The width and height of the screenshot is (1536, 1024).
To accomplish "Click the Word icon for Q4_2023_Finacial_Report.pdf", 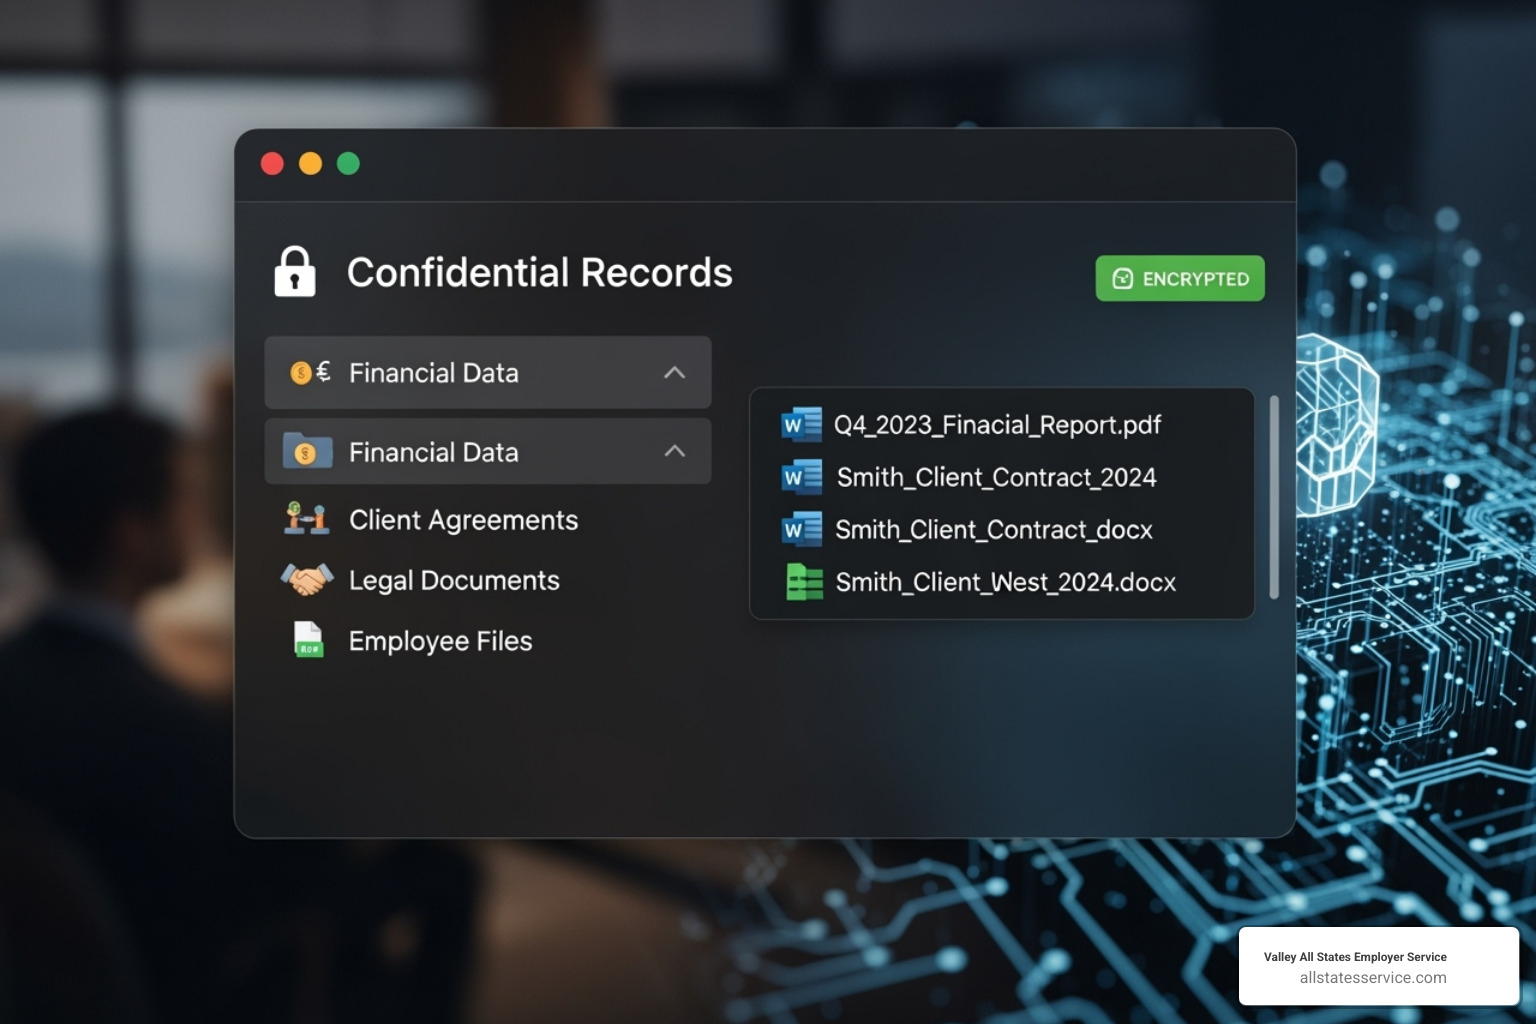I will 801,425.
